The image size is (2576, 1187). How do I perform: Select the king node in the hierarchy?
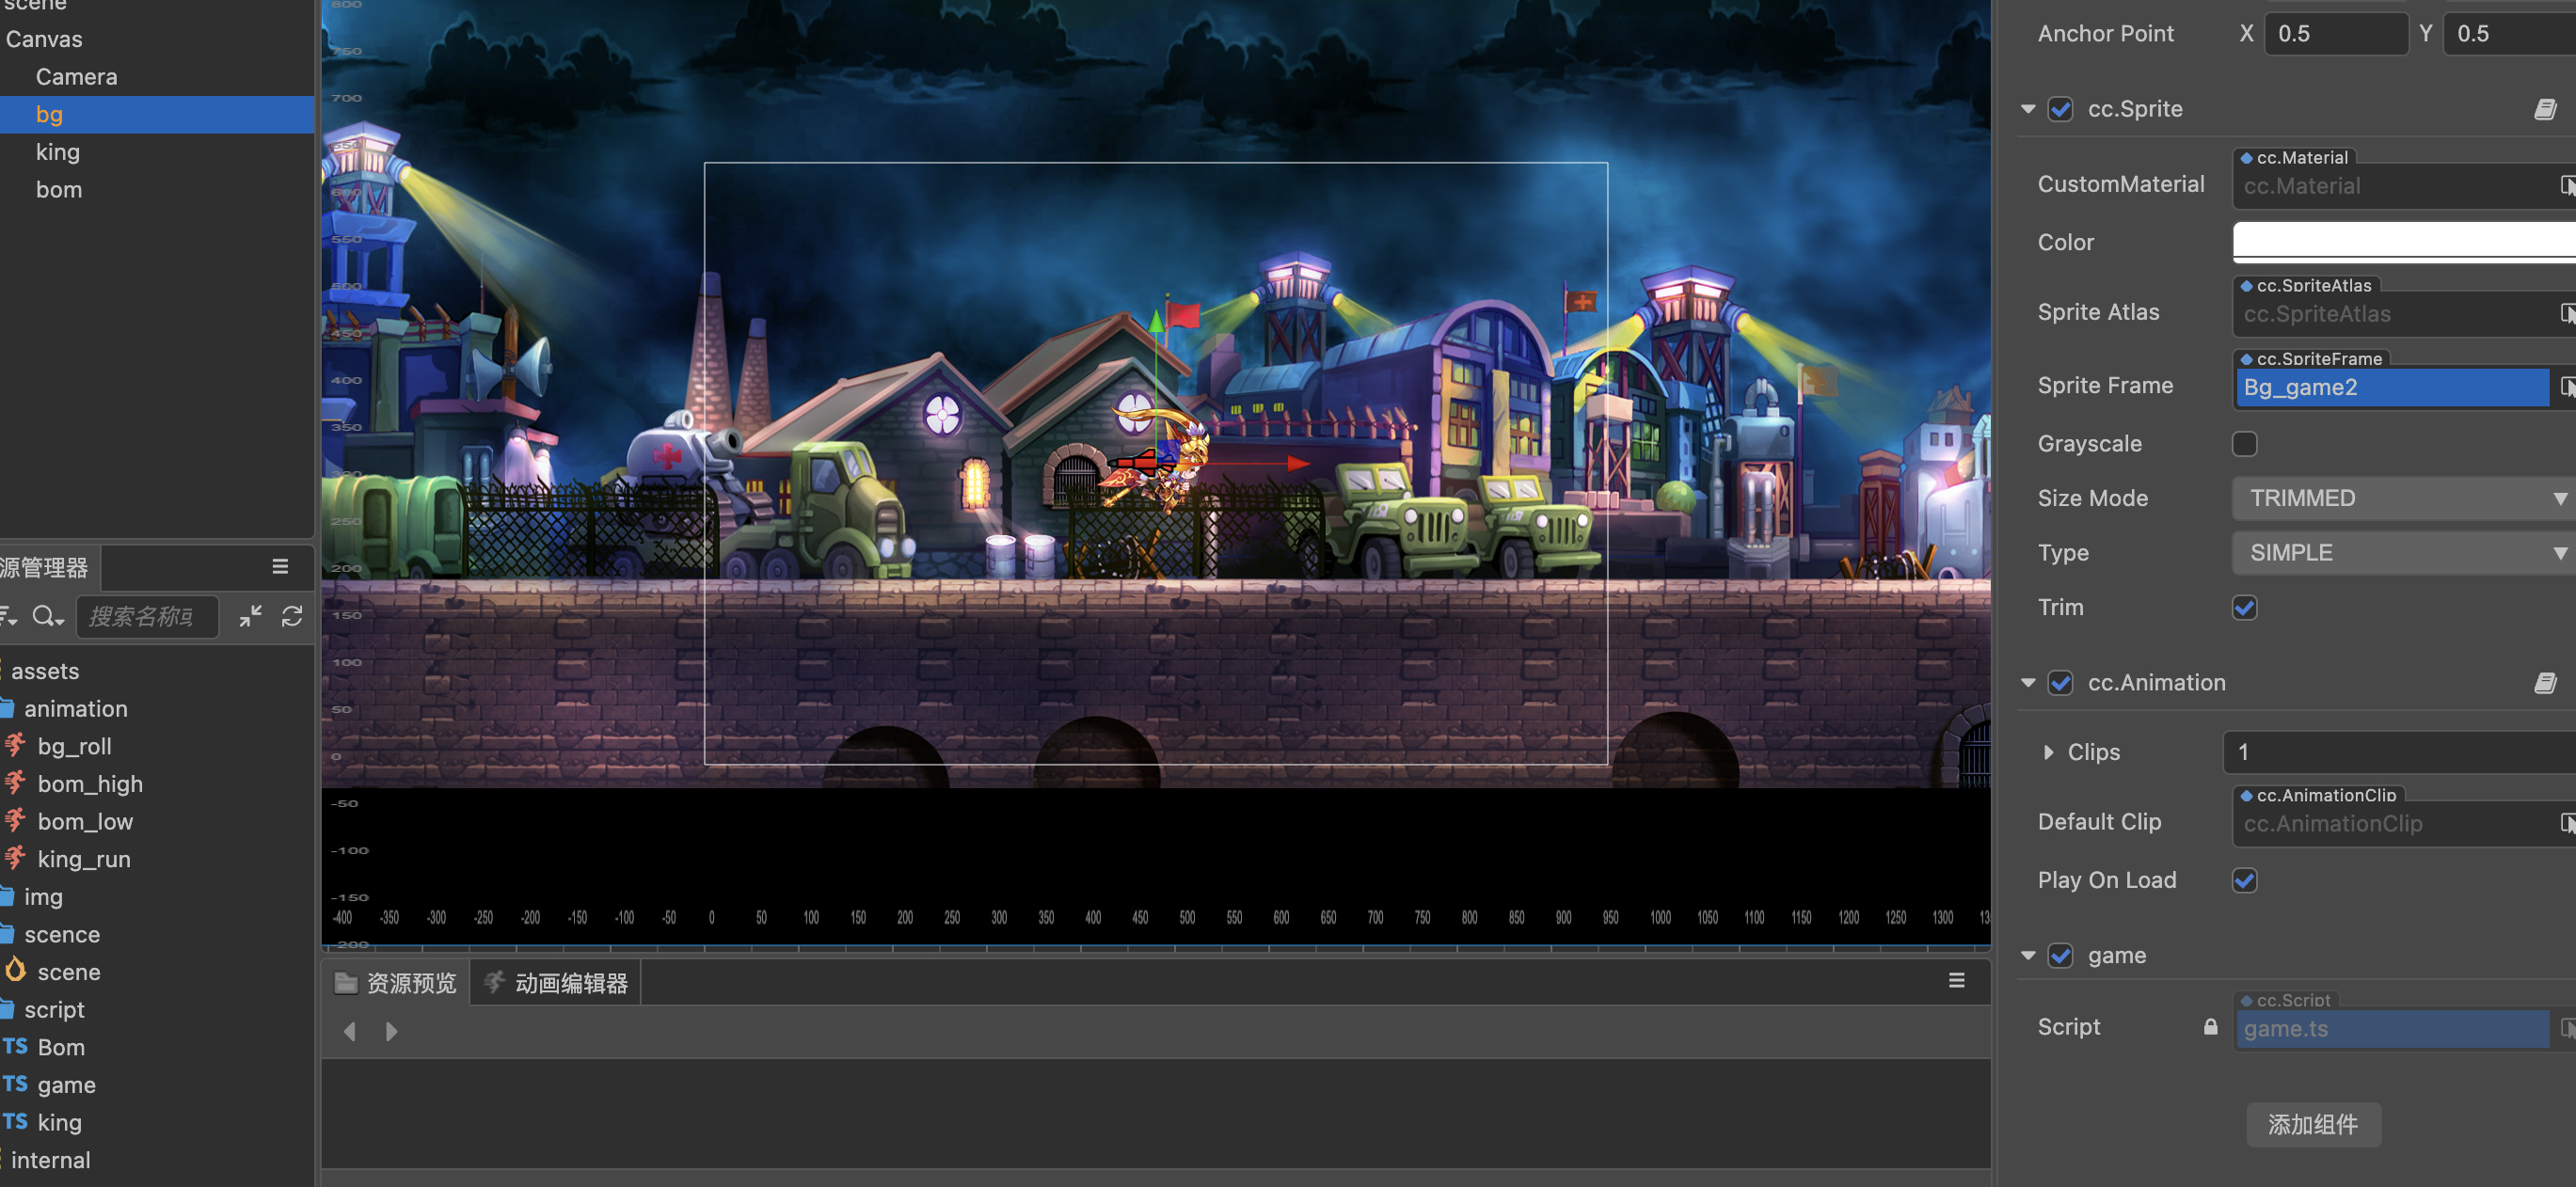pyautogui.click(x=58, y=152)
